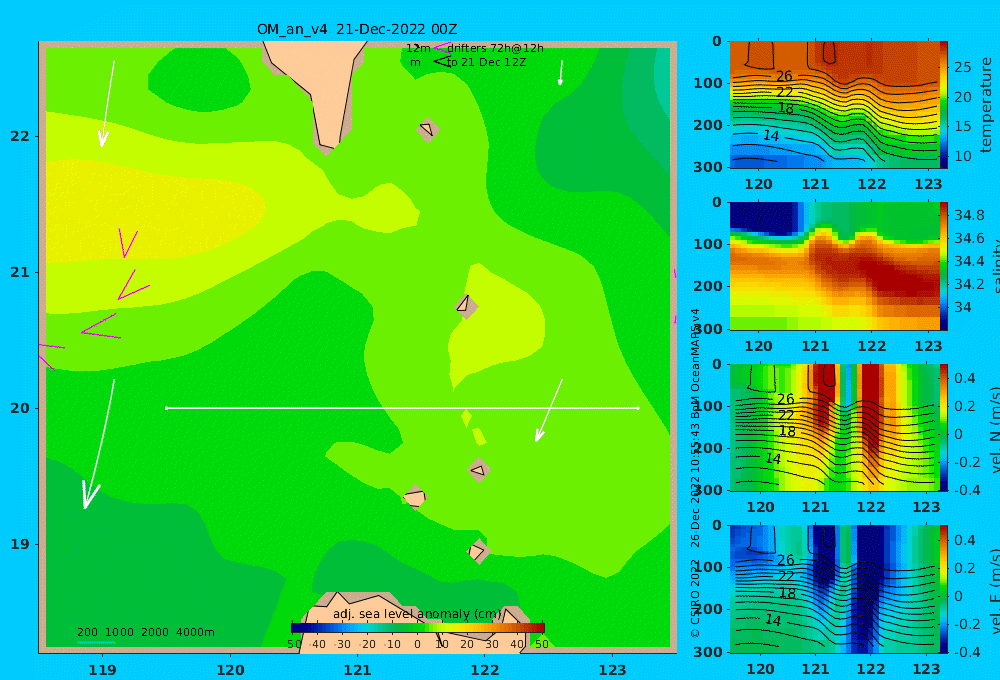Click longitude label 123 under the main map
1000x680 pixels.
tap(612, 670)
